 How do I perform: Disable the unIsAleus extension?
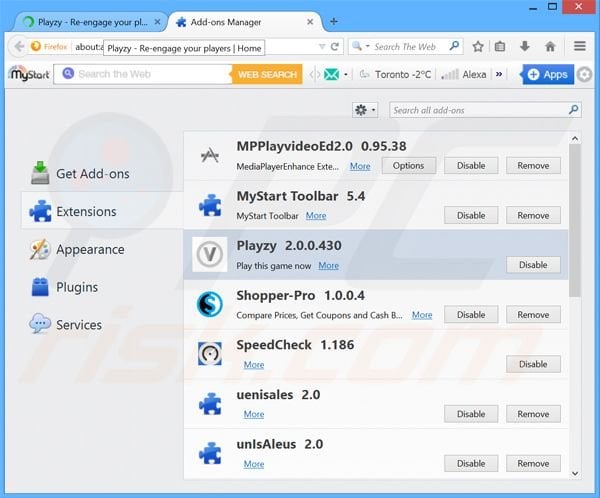point(471,463)
